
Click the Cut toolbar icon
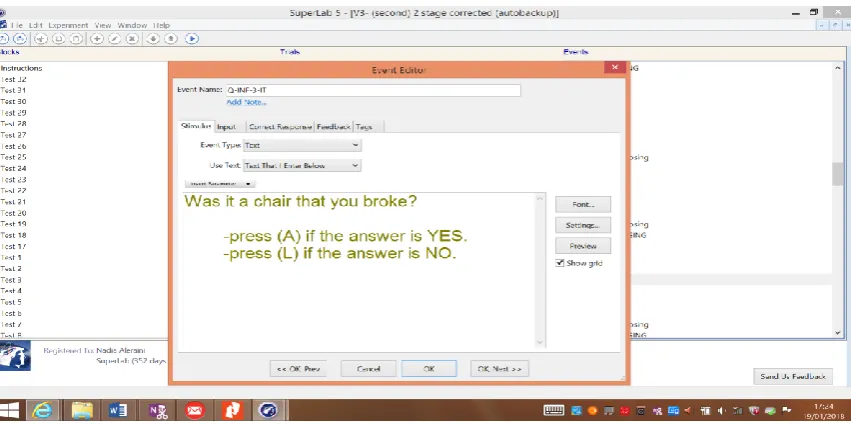(x=41, y=39)
